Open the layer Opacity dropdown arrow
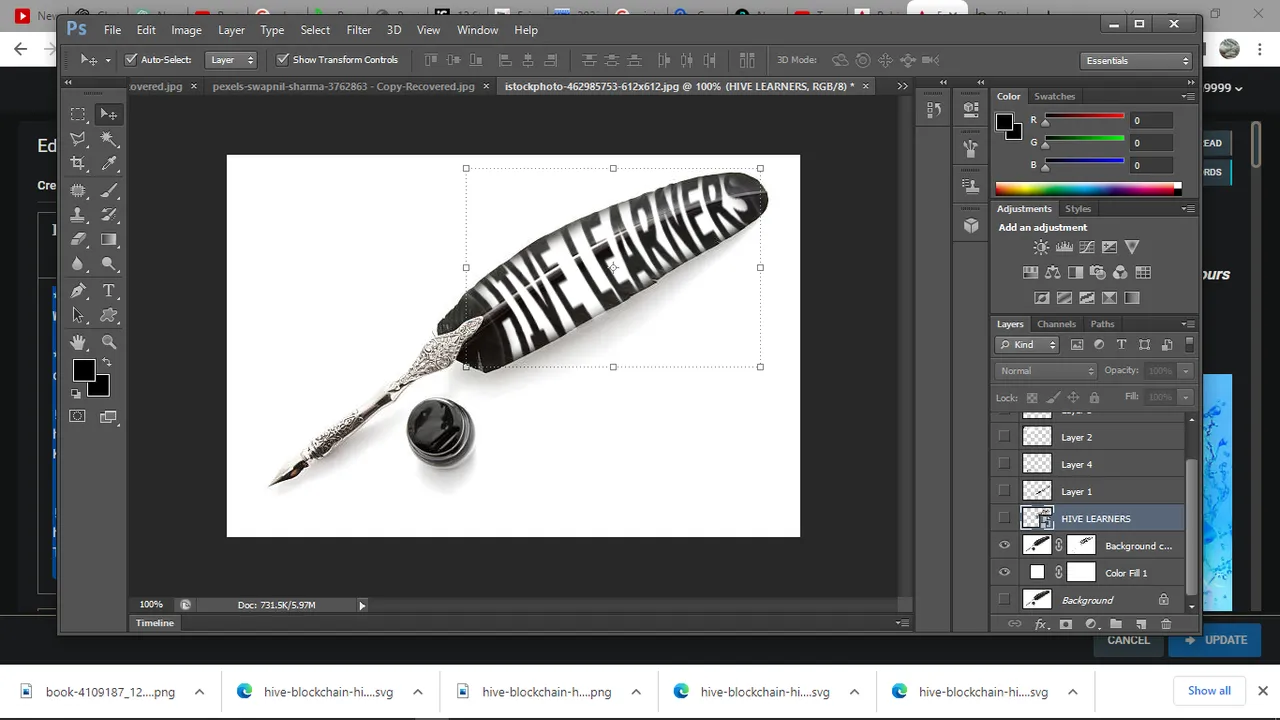This screenshot has height=720, width=1280. (x=1185, y=371)
